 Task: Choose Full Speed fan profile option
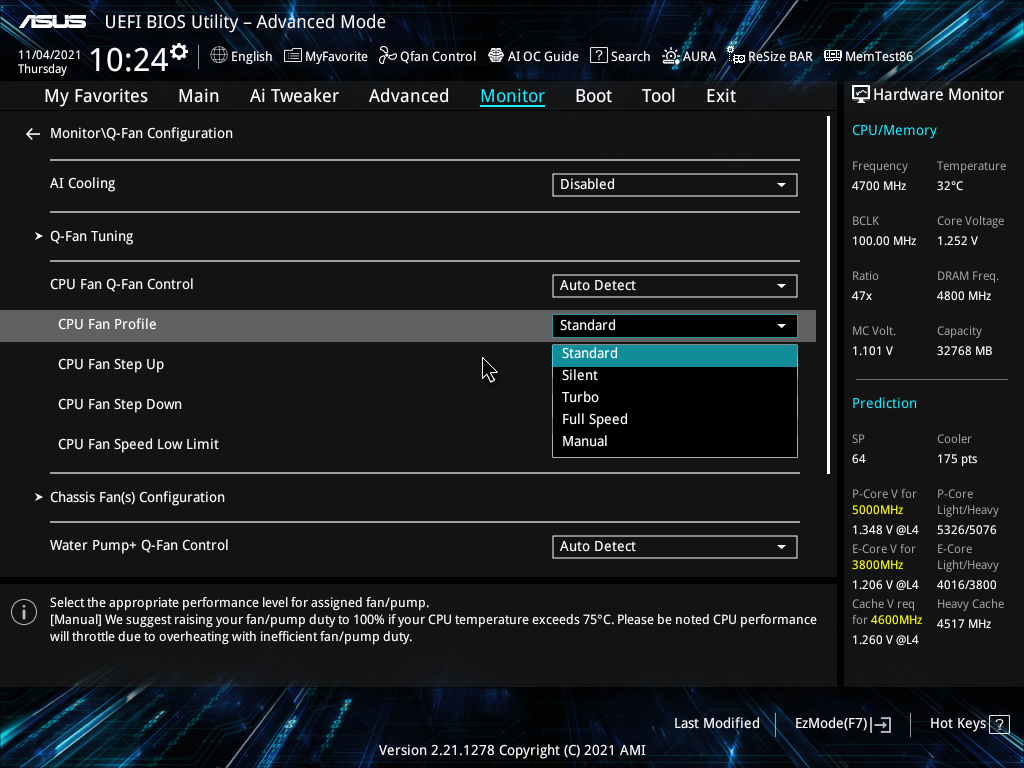click(x=675, y=419)
